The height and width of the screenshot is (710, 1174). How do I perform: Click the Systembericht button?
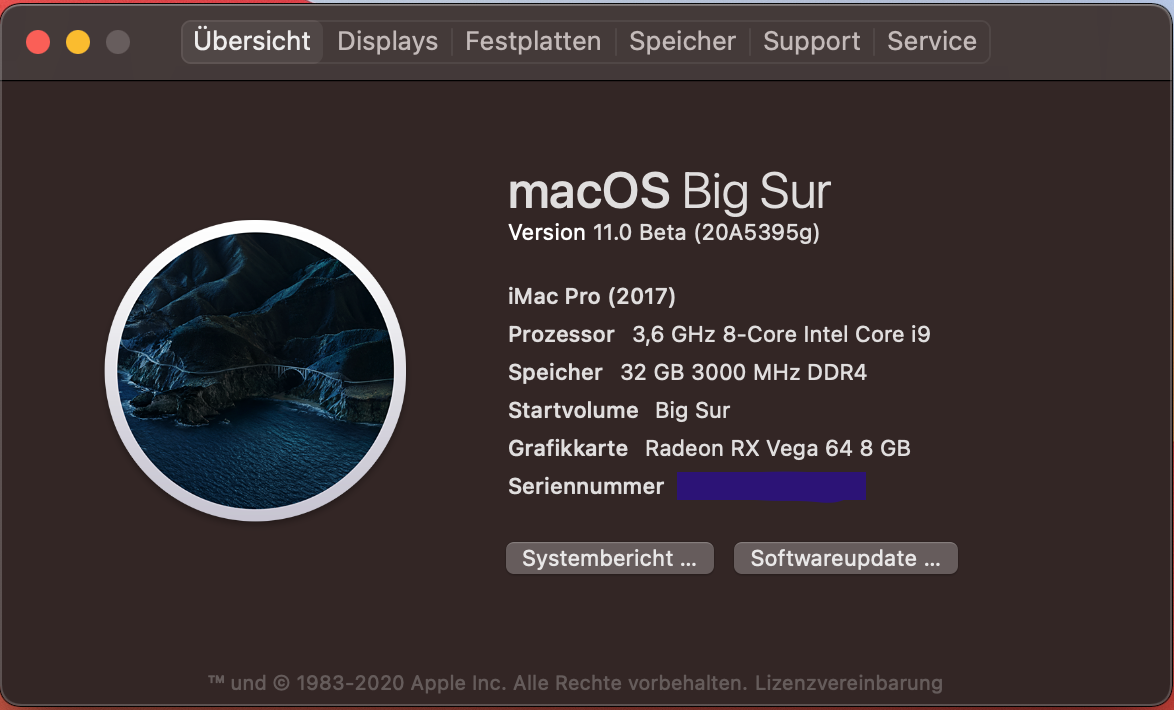coord(609,559)
